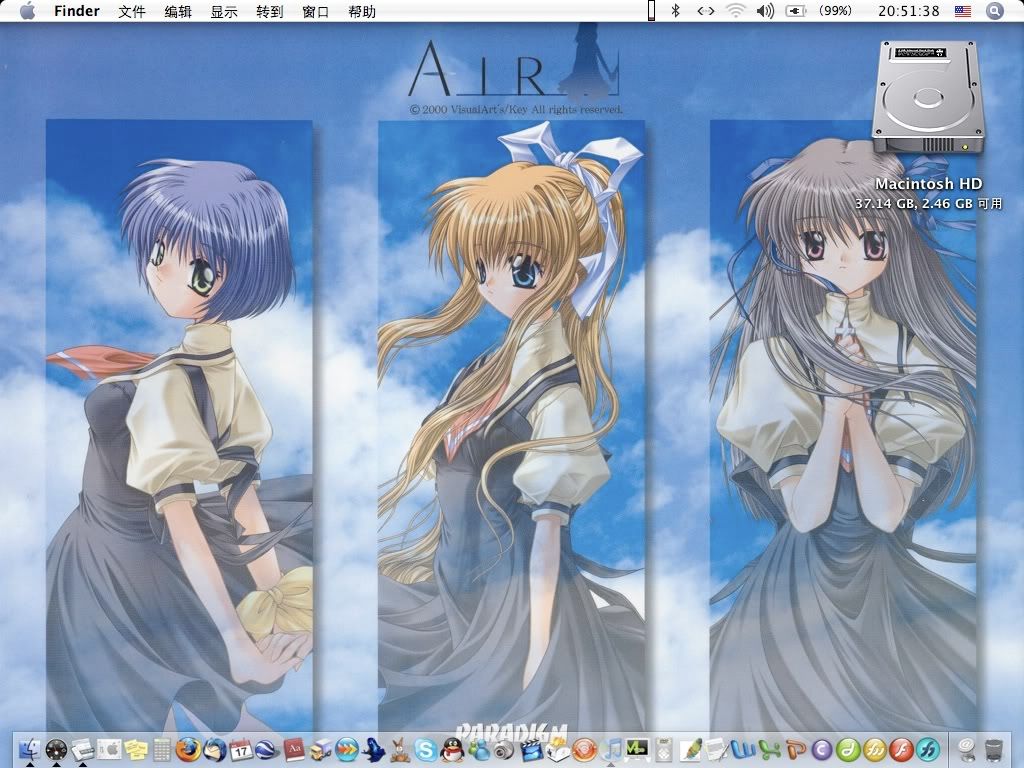Open the 转到 menu
This screenshot has height=768, width=1024.
tap(270, 11)
